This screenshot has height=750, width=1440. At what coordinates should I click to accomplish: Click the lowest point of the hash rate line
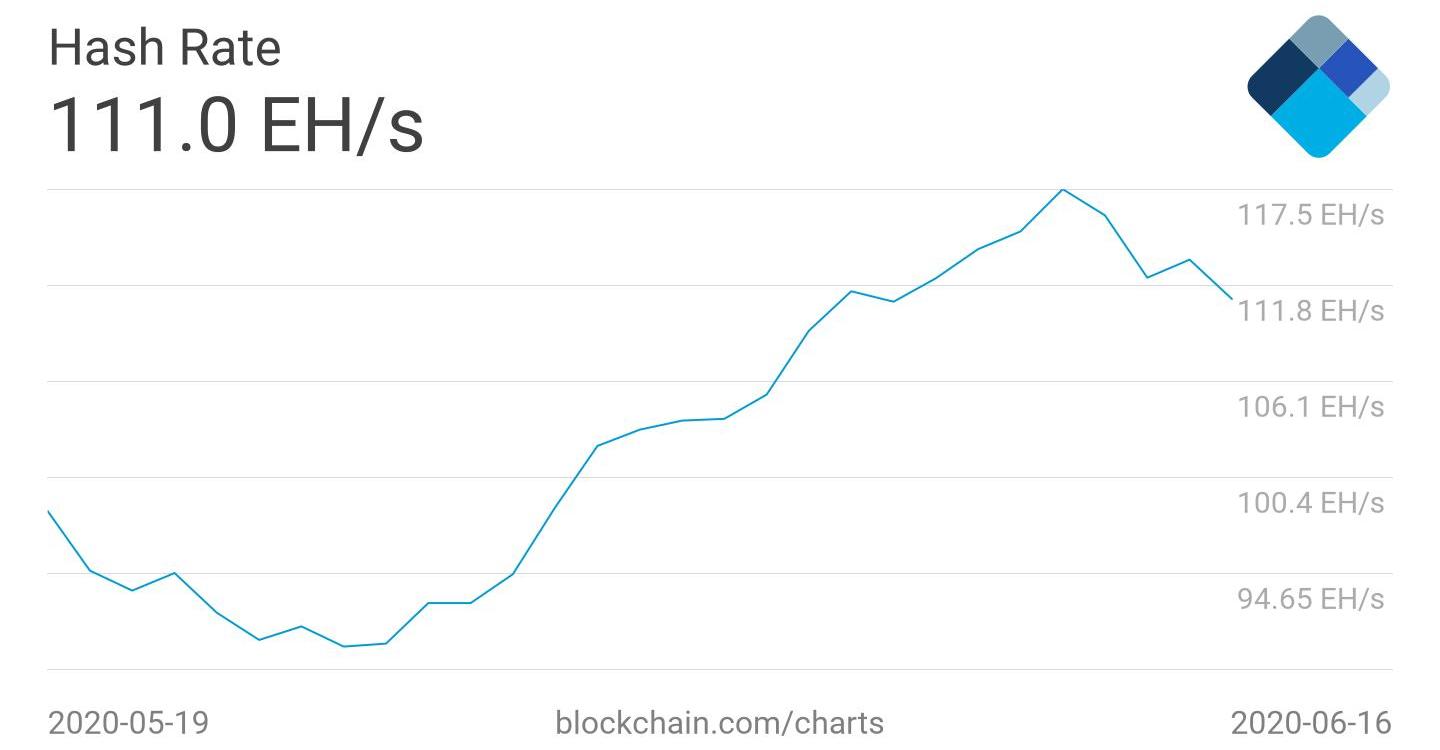click(343, 646)
